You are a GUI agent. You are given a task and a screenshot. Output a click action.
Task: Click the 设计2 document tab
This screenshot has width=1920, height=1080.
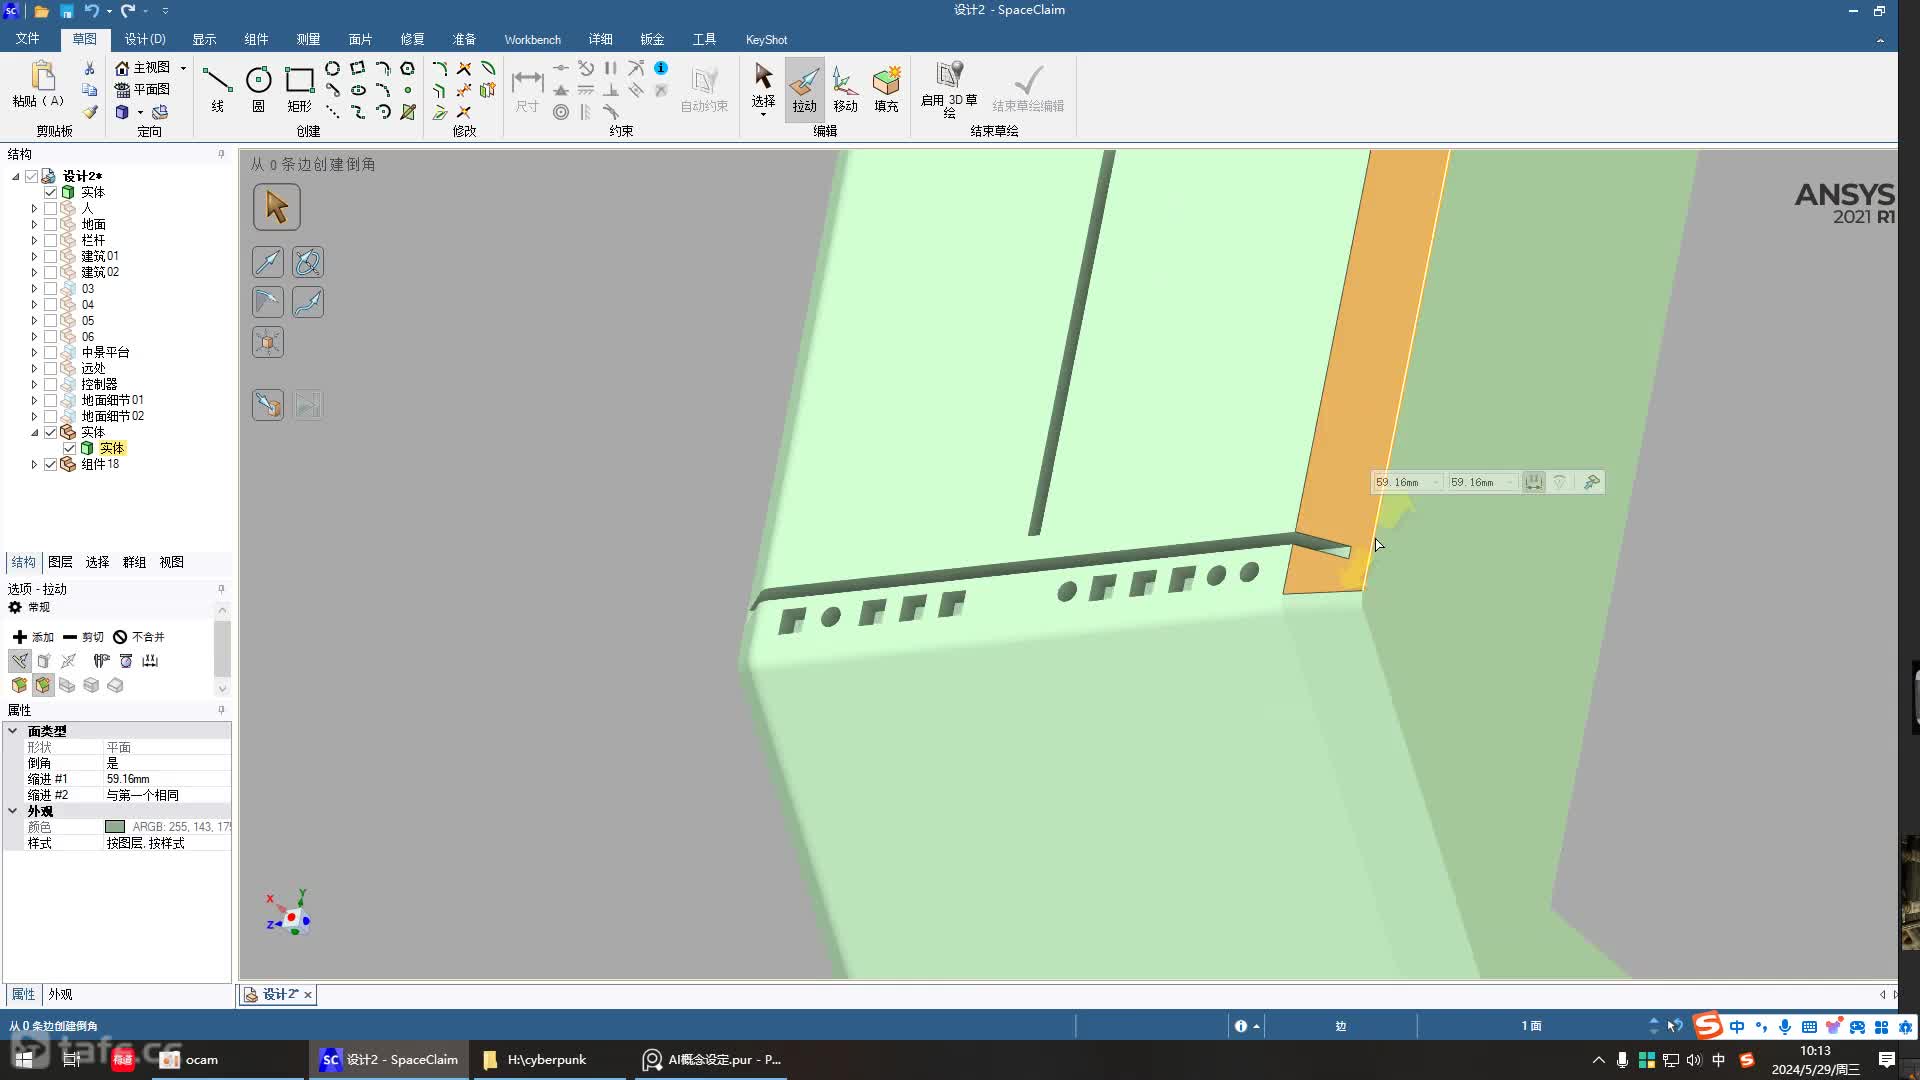pyautogui.click(x=279, y=994)
